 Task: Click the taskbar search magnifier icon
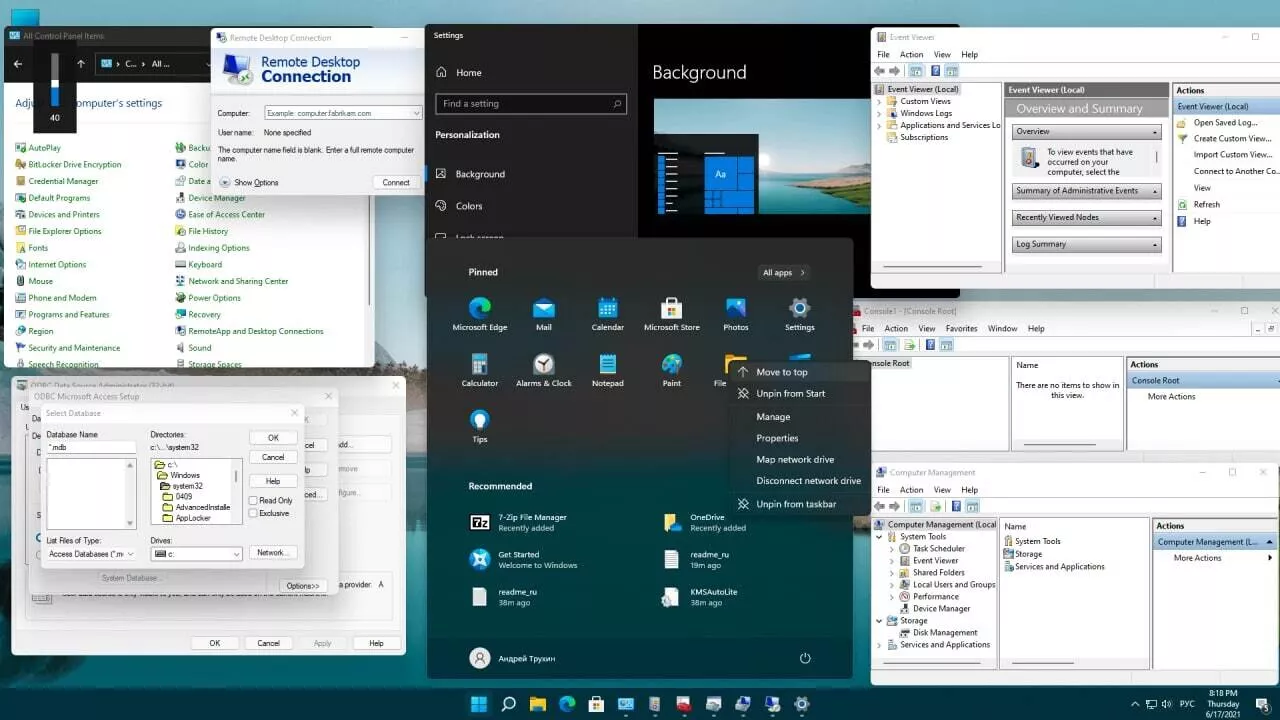tap(508, 704)
